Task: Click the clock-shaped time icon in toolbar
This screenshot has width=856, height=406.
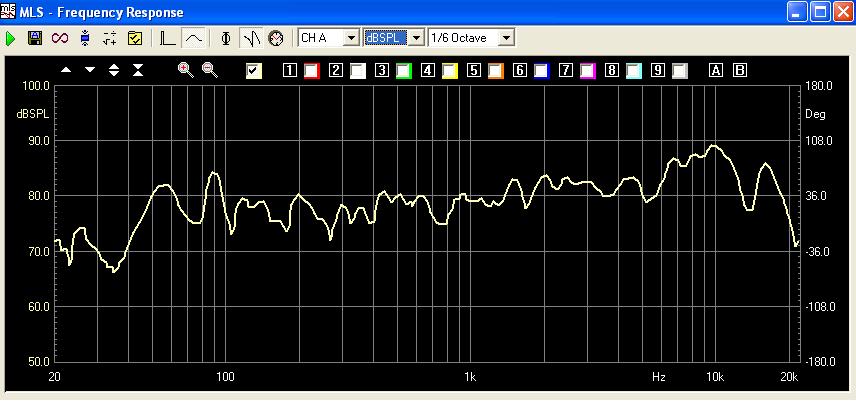Action: click(276, 38)
